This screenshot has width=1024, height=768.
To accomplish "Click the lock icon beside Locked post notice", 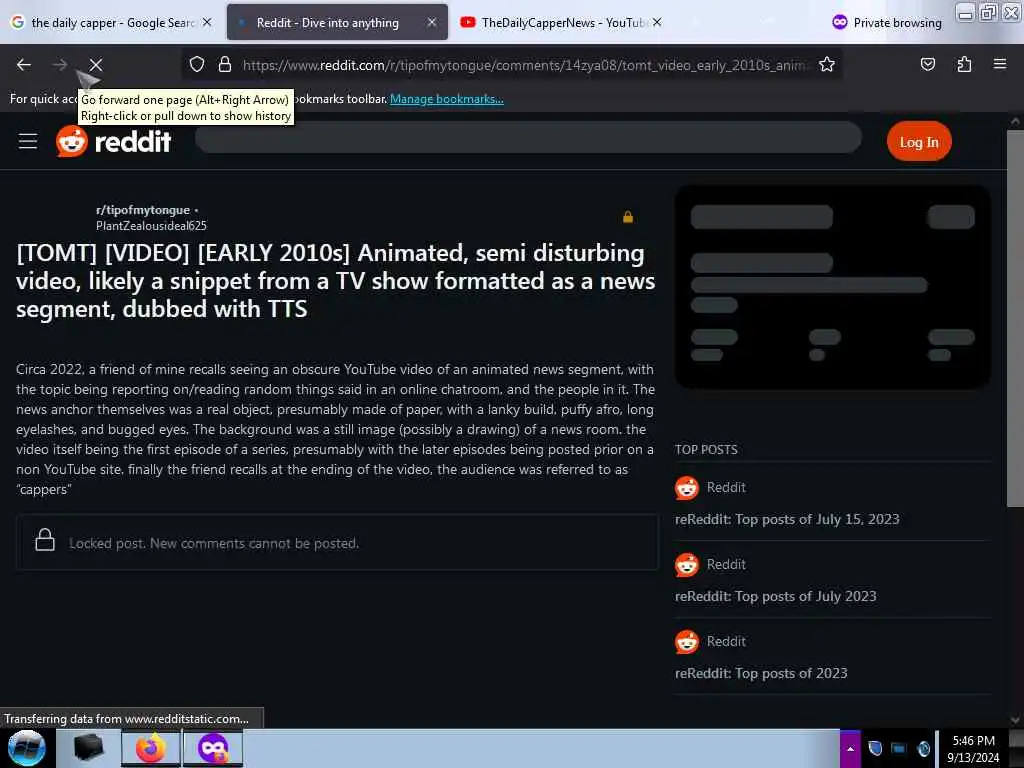I will point(44,540).
